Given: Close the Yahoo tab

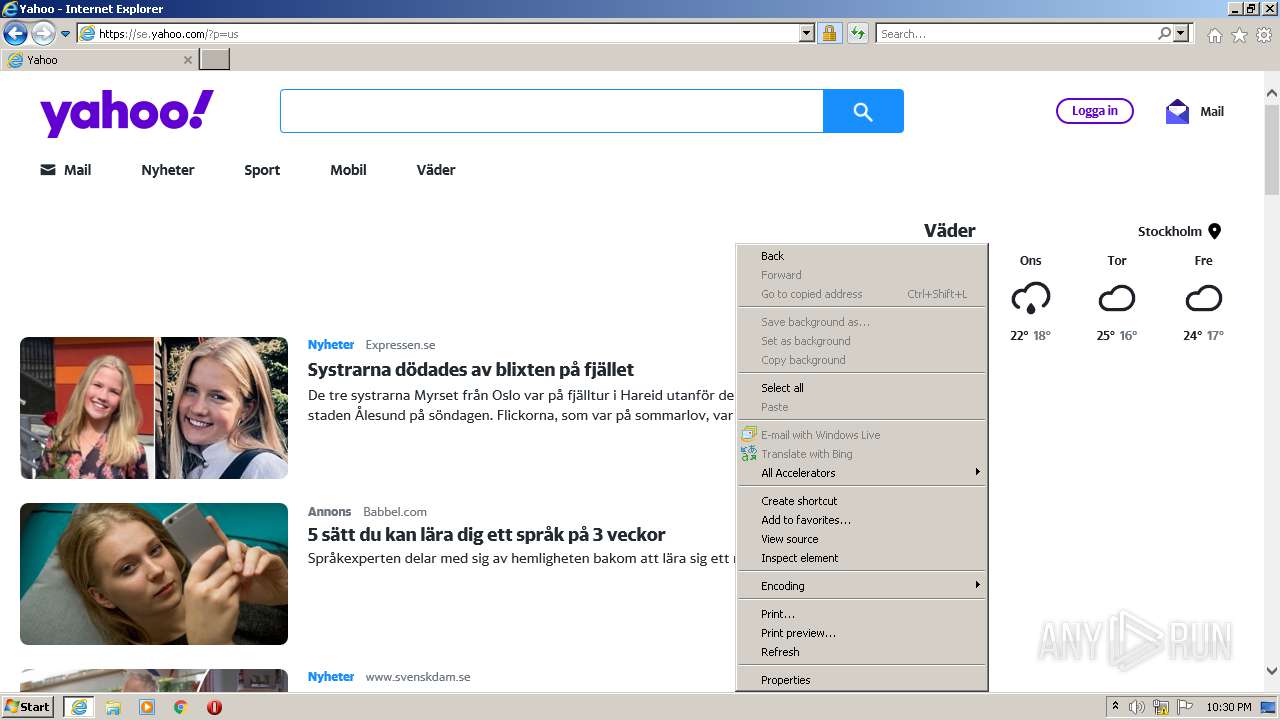Looking at the screenshot, I should pos(187,60).
